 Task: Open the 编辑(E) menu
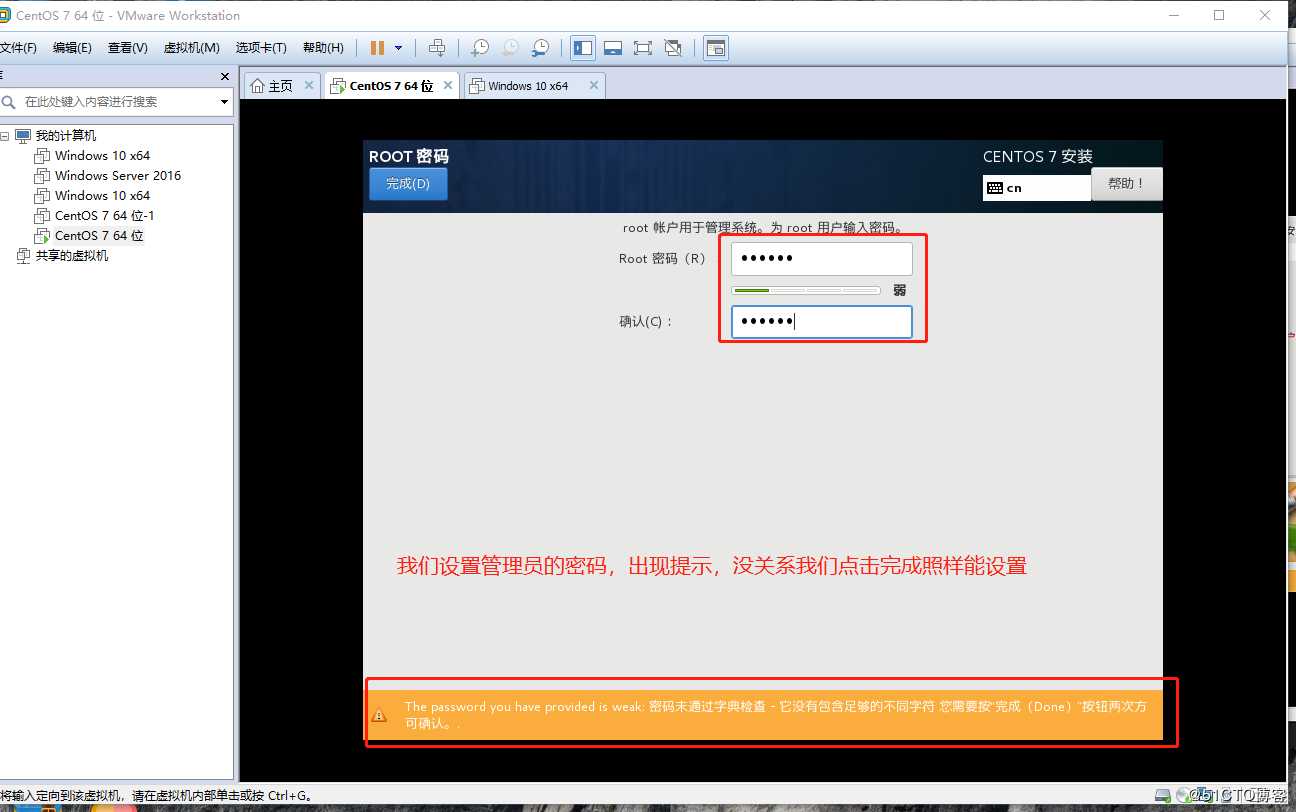tap(72, 48)
